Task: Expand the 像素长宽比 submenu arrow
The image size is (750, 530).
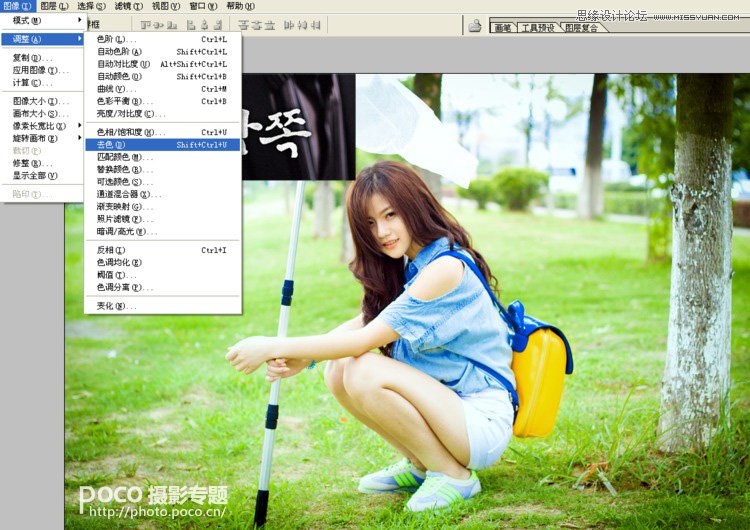Action: point(79,125)
